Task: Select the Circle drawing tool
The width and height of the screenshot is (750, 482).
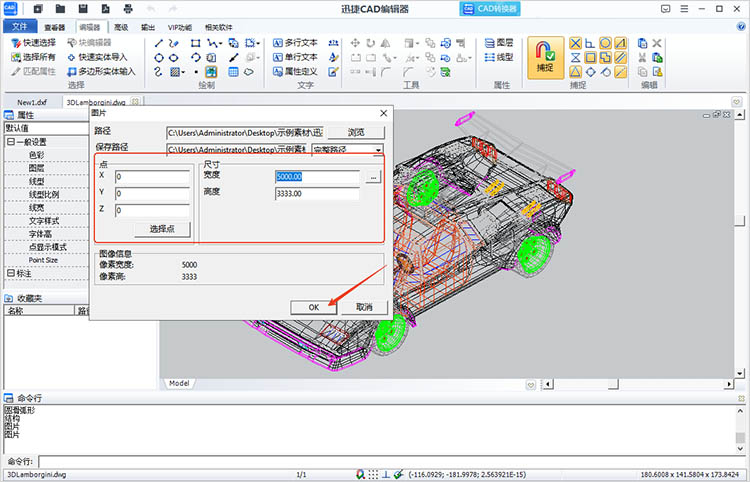Action: point(159,58)
